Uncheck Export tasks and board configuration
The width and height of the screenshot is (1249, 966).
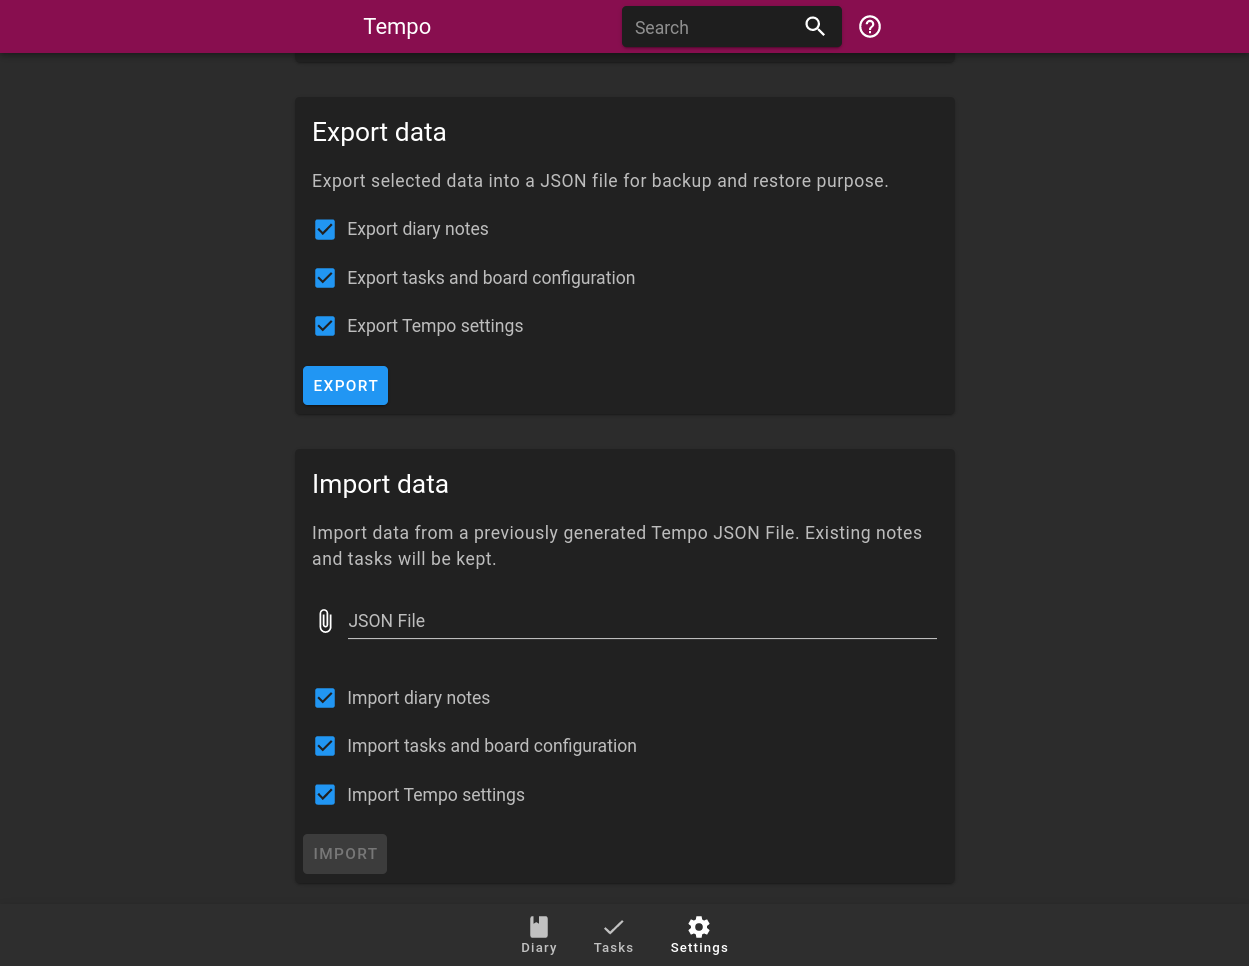click(x=325, y=278)
